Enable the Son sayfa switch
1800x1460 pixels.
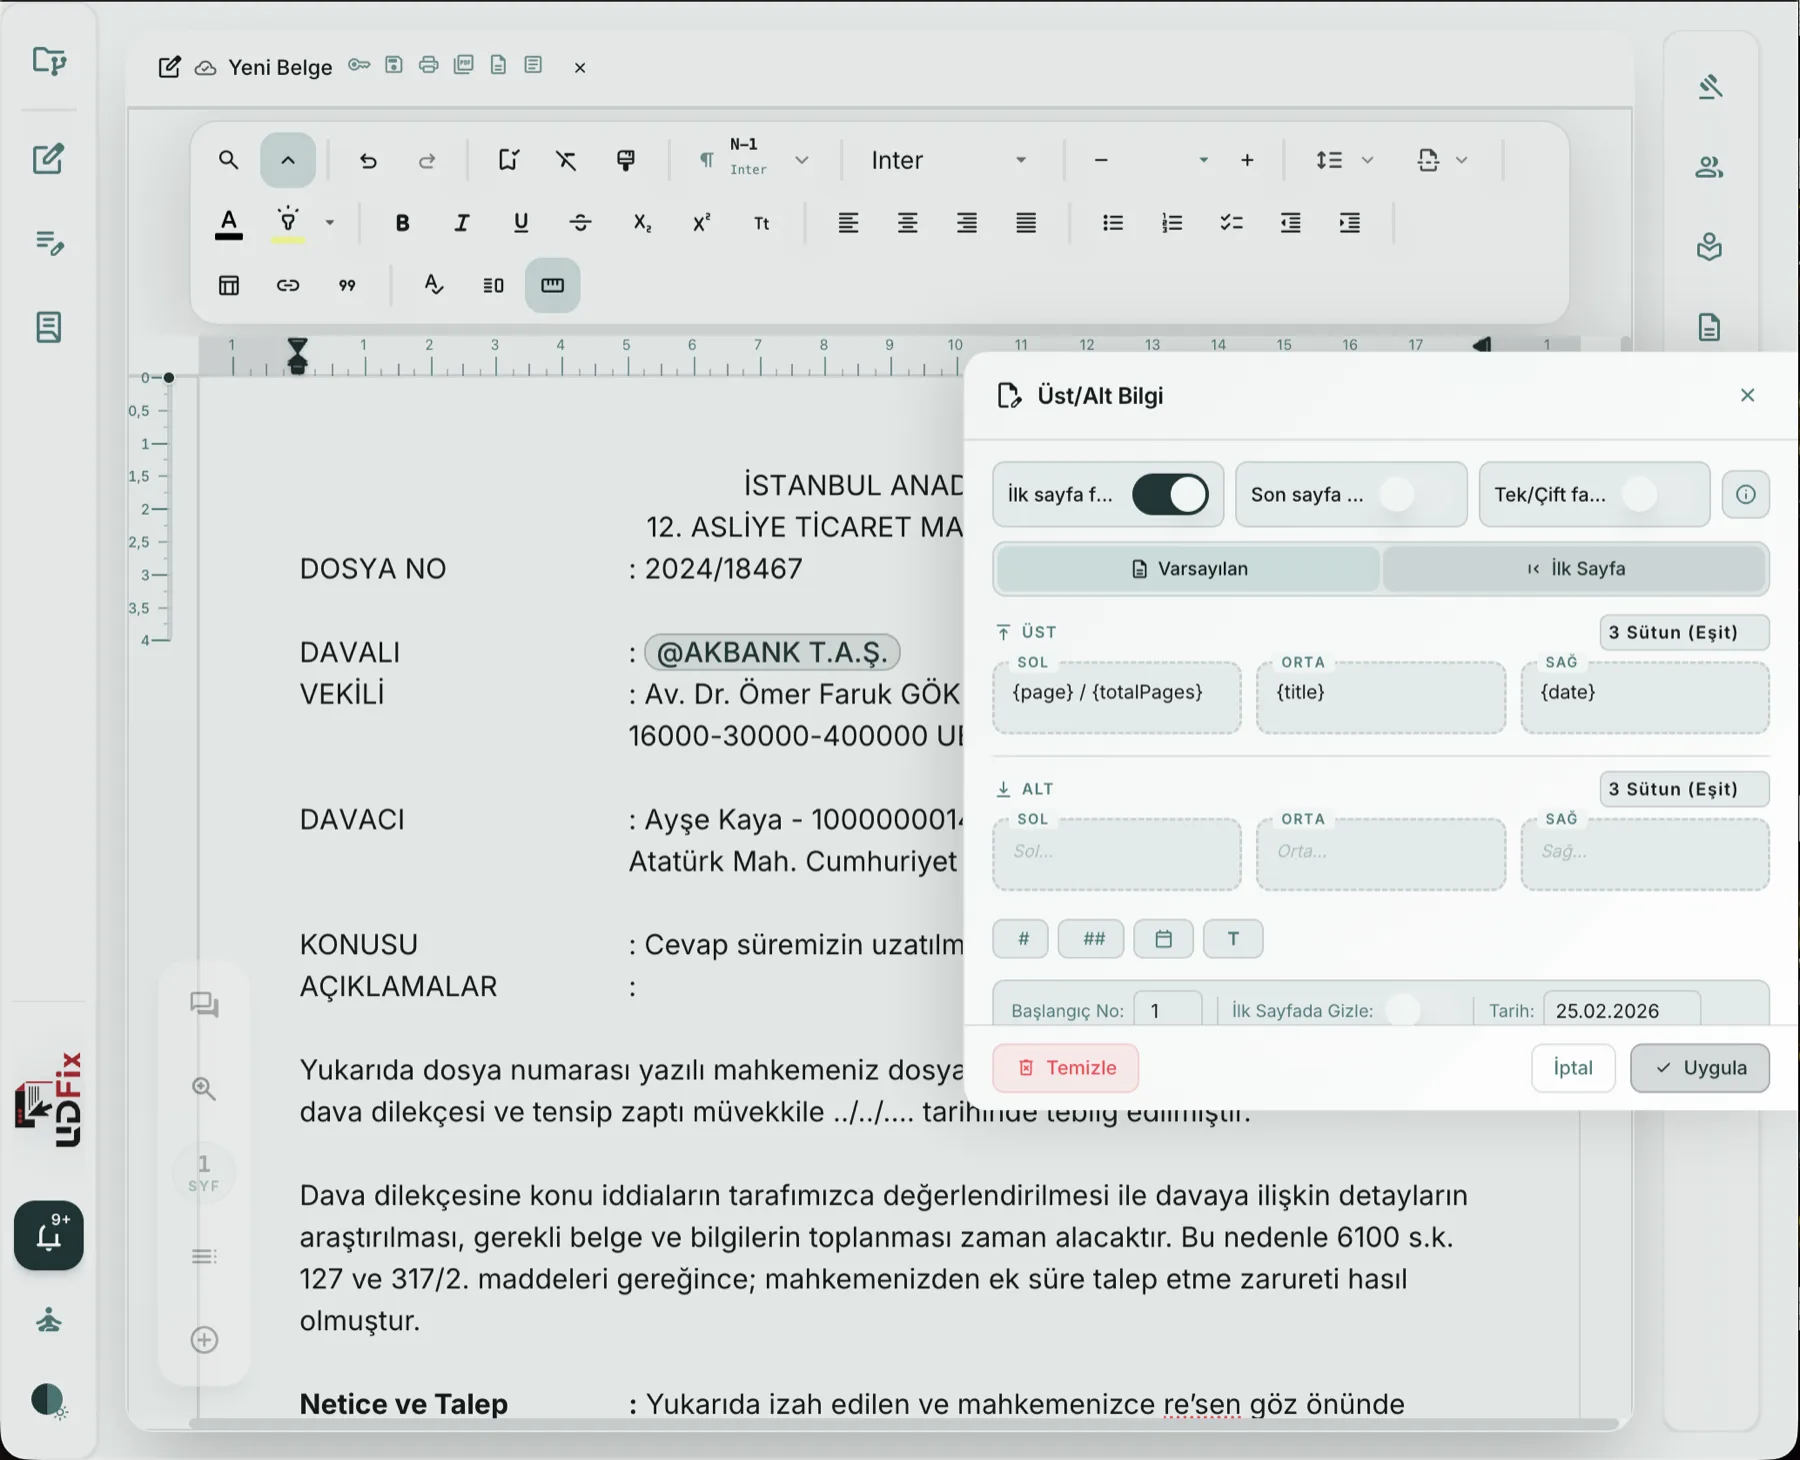[x=1413, y=494]
